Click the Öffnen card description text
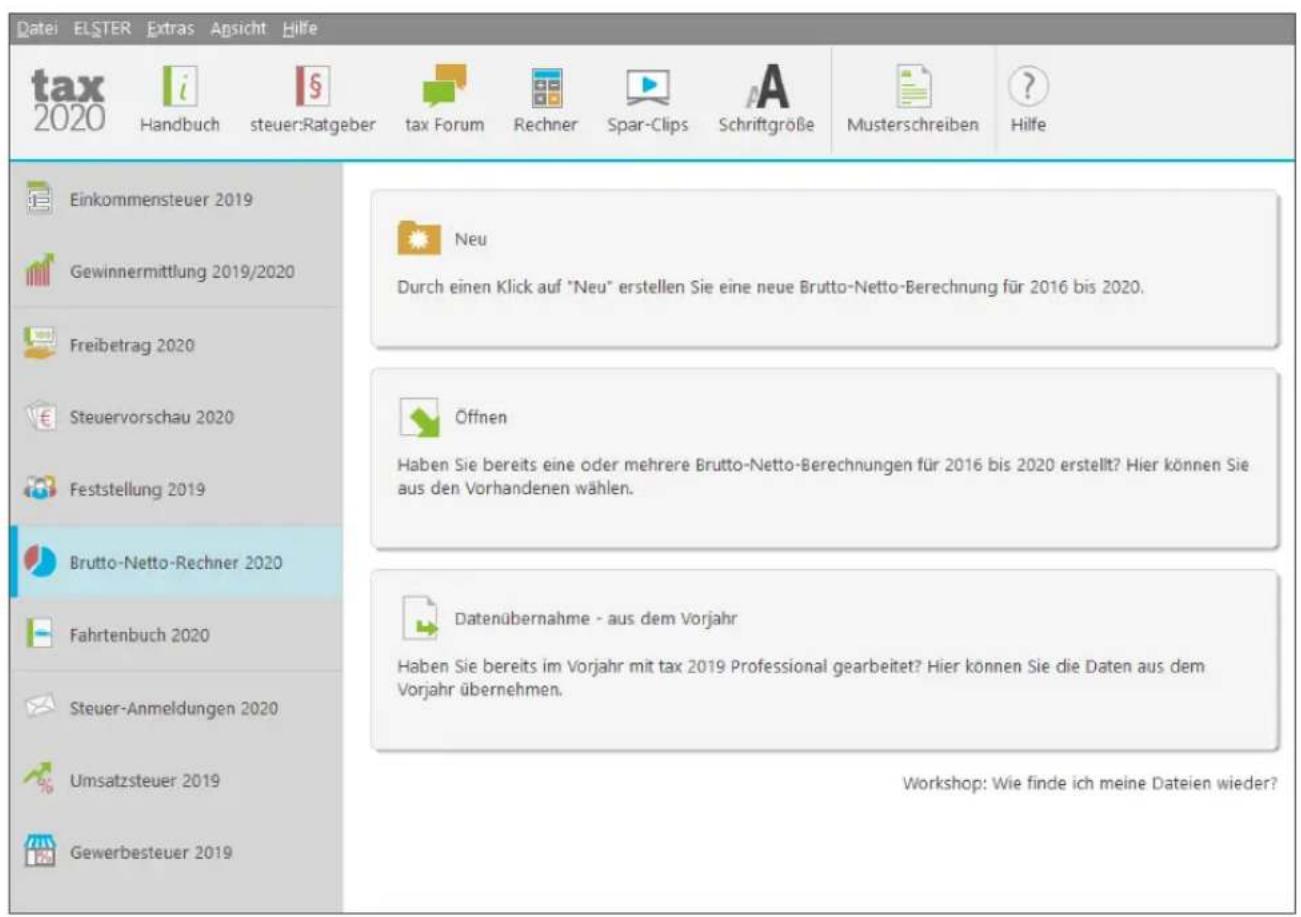1301x917 pixels. tap(823, 478)
